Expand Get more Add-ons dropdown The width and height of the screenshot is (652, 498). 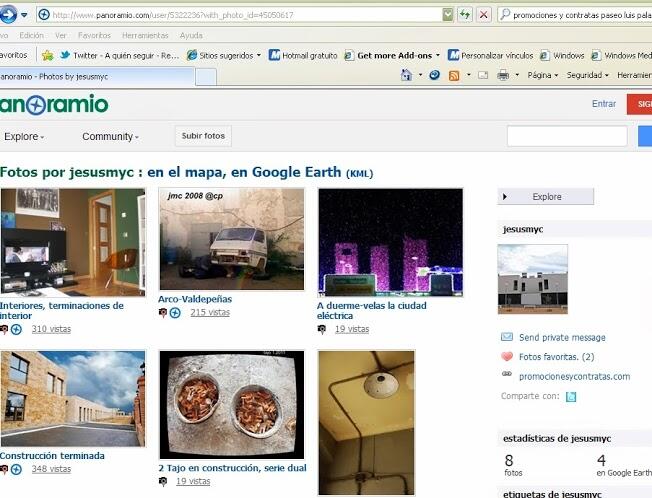(x=437, y=55)
